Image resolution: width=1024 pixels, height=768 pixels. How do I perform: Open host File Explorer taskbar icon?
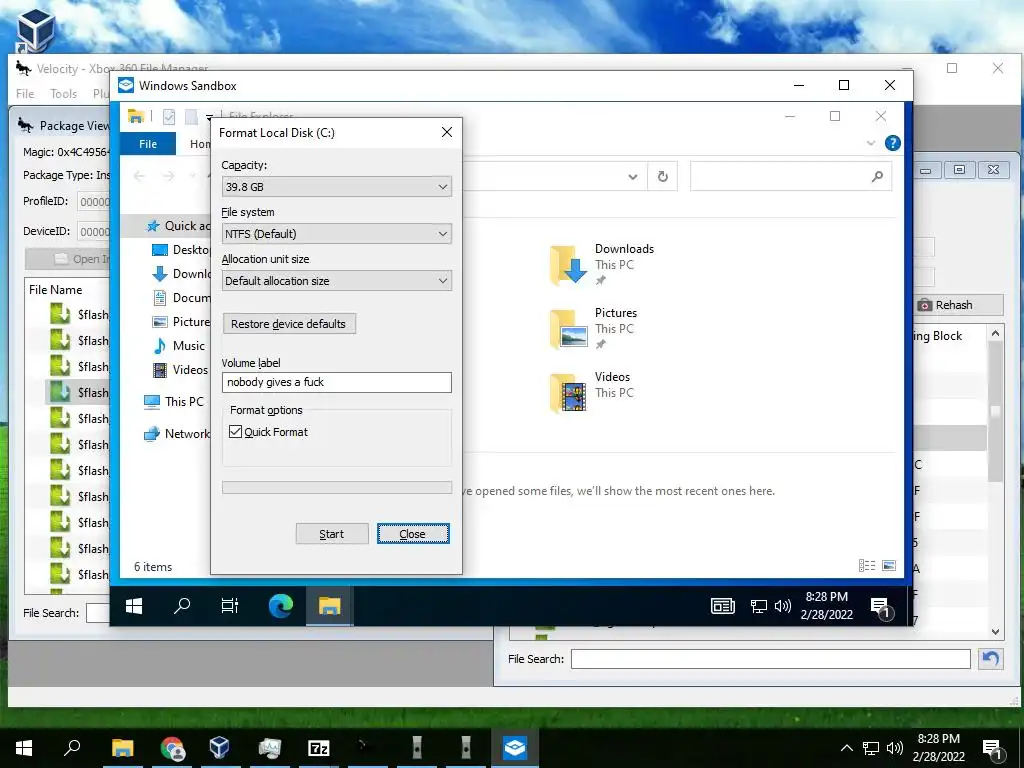click(x=122, y=748)
